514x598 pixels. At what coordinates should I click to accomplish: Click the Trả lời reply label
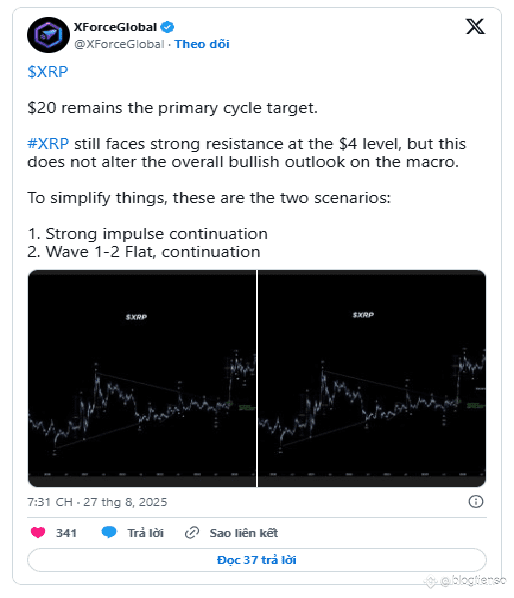(x=145, y=533)
